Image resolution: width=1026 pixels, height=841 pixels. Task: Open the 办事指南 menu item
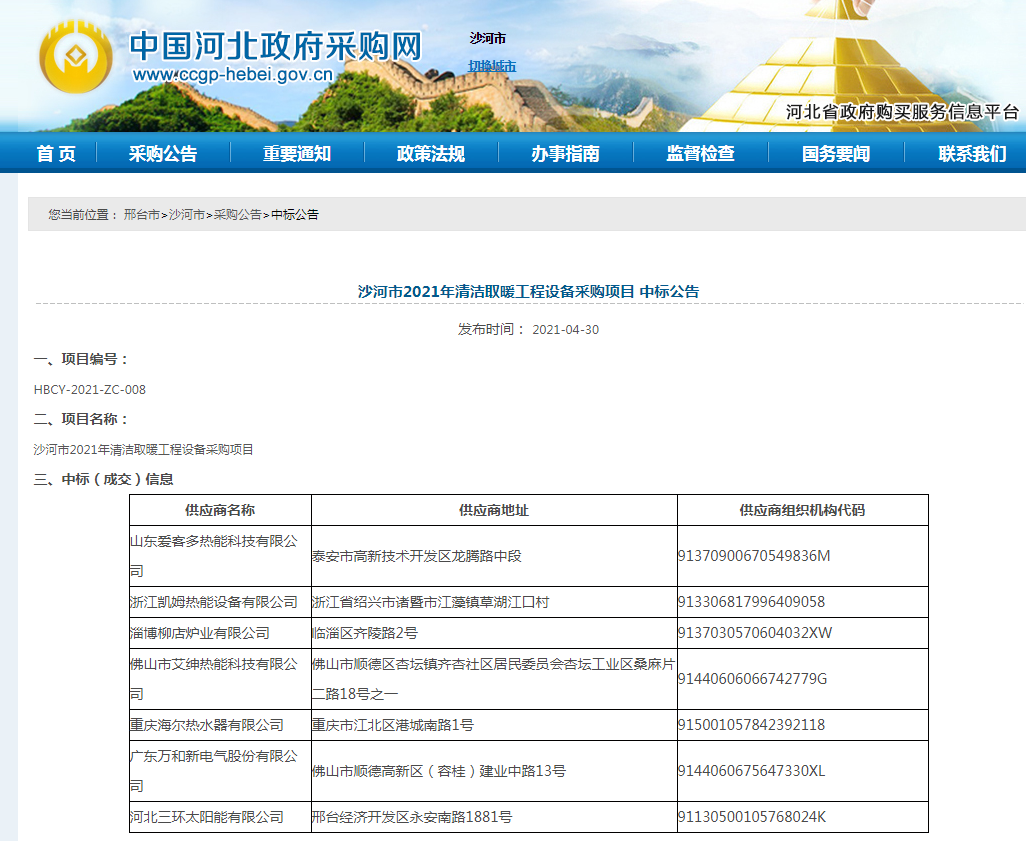(565, 154)
